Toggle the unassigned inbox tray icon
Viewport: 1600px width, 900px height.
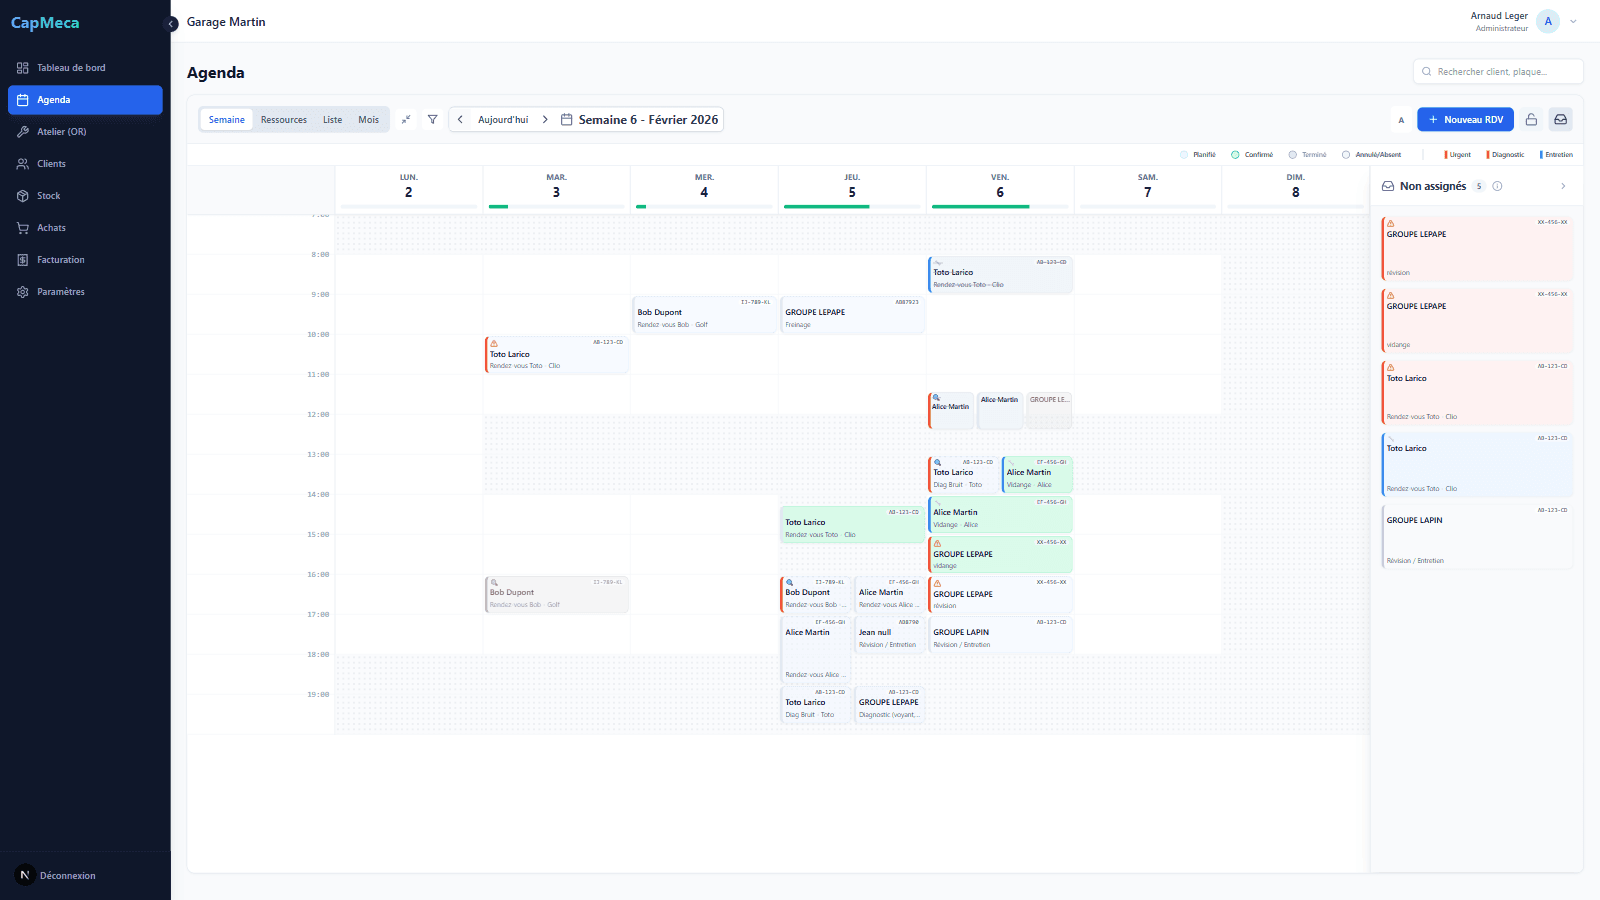(1560, 119)
